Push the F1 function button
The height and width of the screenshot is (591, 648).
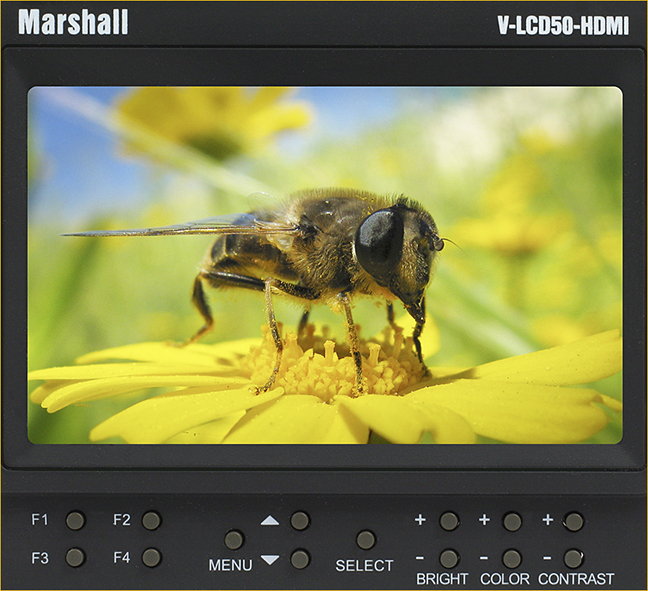[75, 520]
